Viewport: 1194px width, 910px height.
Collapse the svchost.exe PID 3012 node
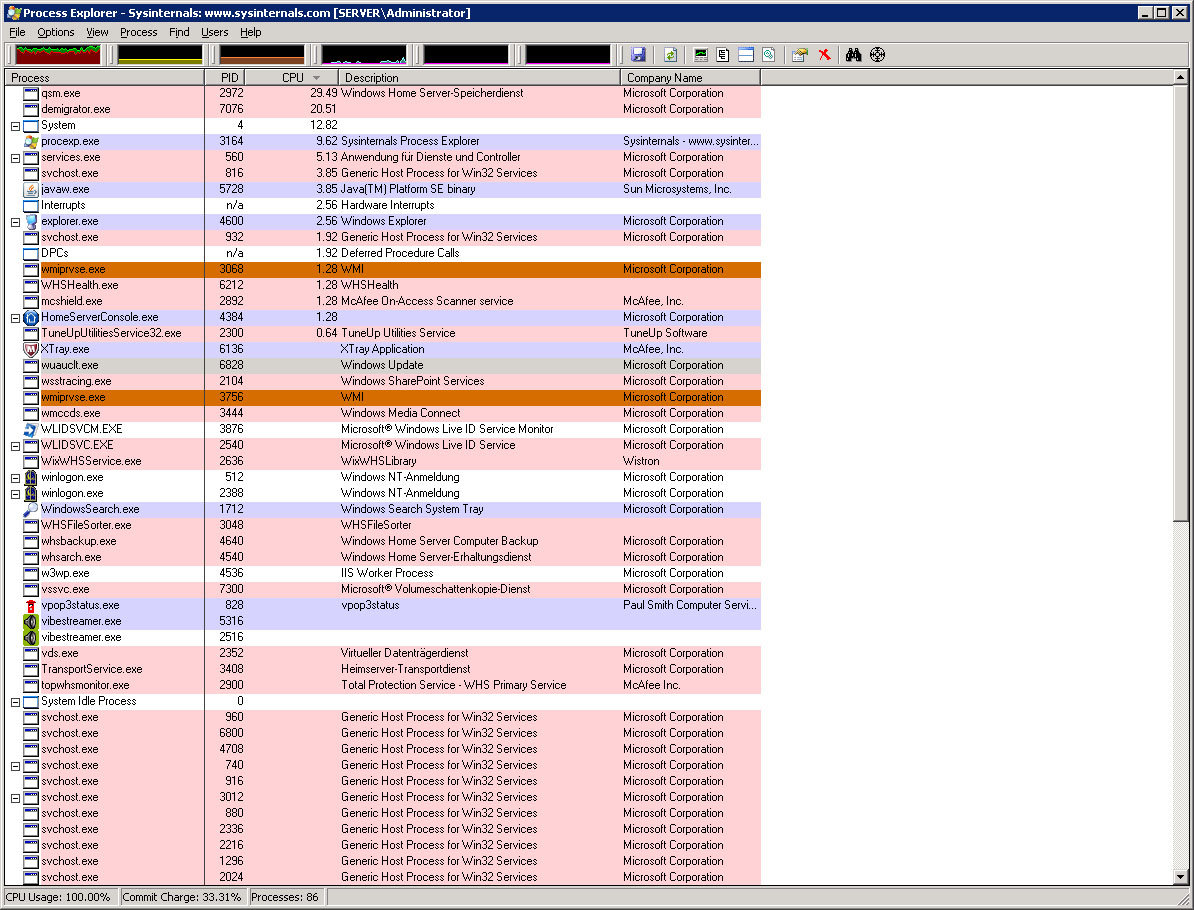(15, 798)
